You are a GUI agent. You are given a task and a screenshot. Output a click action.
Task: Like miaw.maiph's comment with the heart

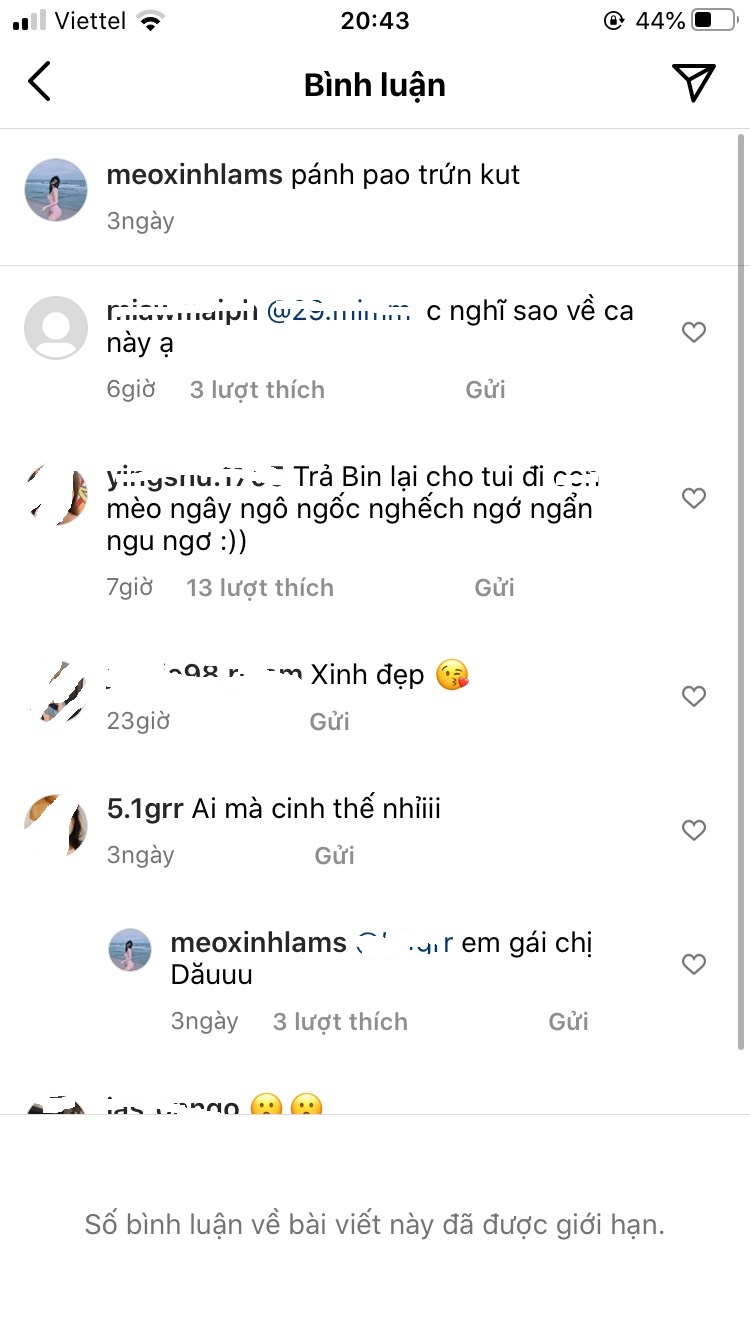coord(693,331)
